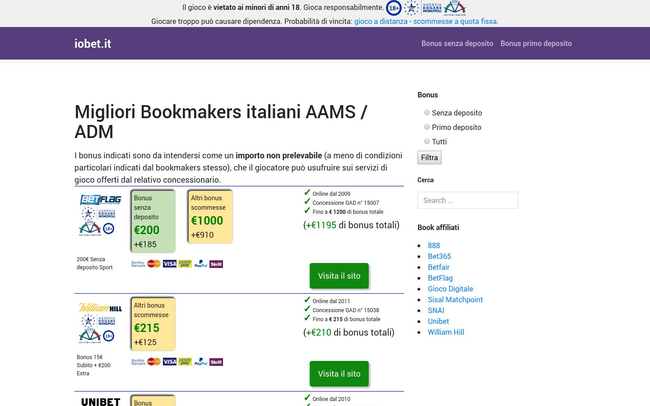Click the '(+€210 di bonus totali)' text
Image resolution: width=650 pixels, height=406 pixels.
click(x=349, y=333)
